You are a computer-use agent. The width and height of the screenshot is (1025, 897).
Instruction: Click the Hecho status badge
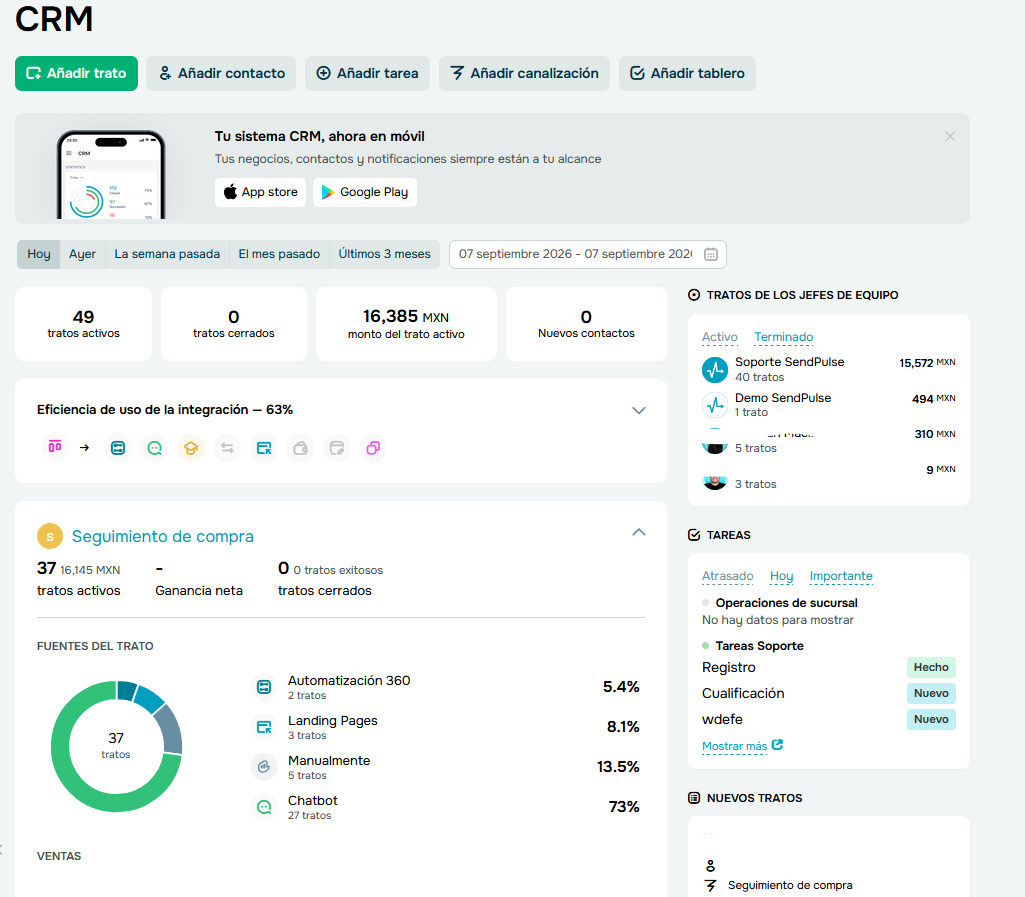(x=931, y=667)
